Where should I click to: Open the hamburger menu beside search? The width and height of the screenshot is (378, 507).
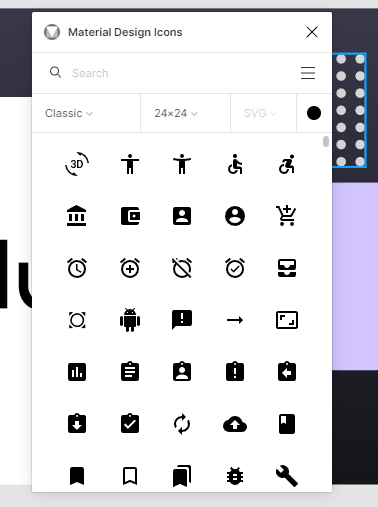point(308,73)
